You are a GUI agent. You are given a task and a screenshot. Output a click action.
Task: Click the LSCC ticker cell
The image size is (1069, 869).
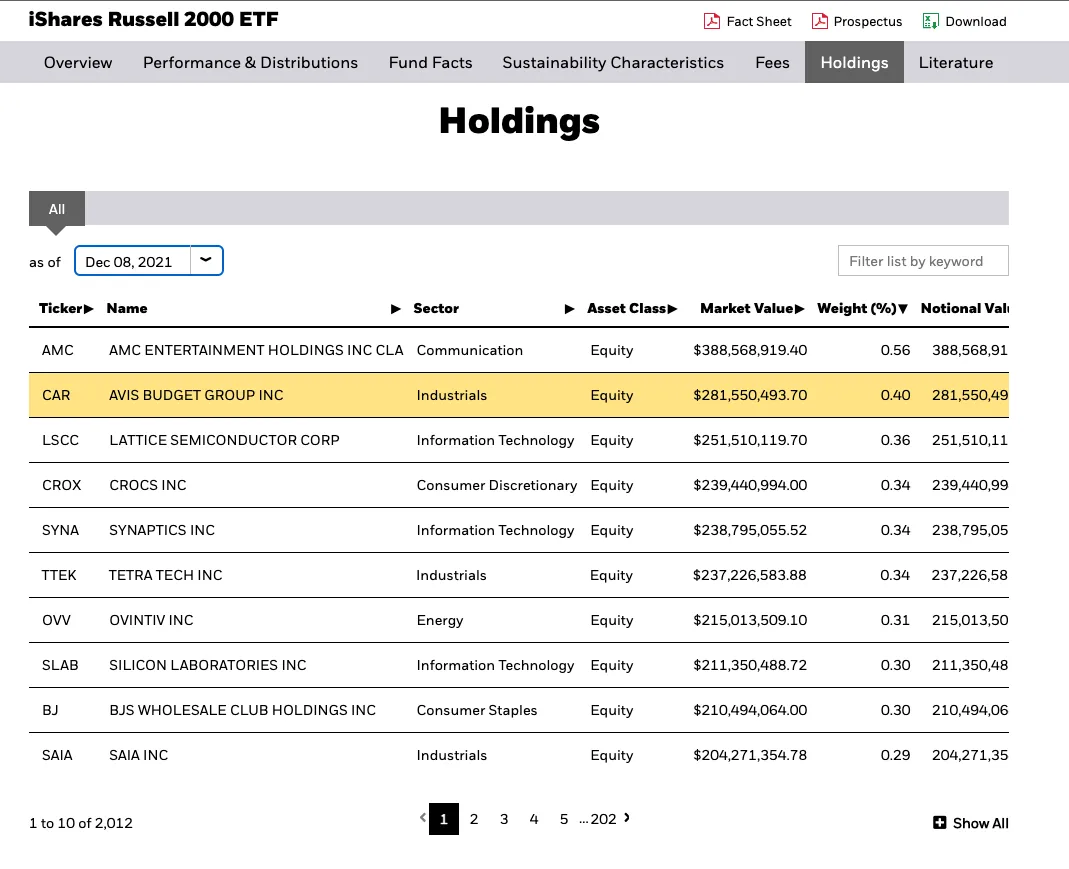click(60, 440)
